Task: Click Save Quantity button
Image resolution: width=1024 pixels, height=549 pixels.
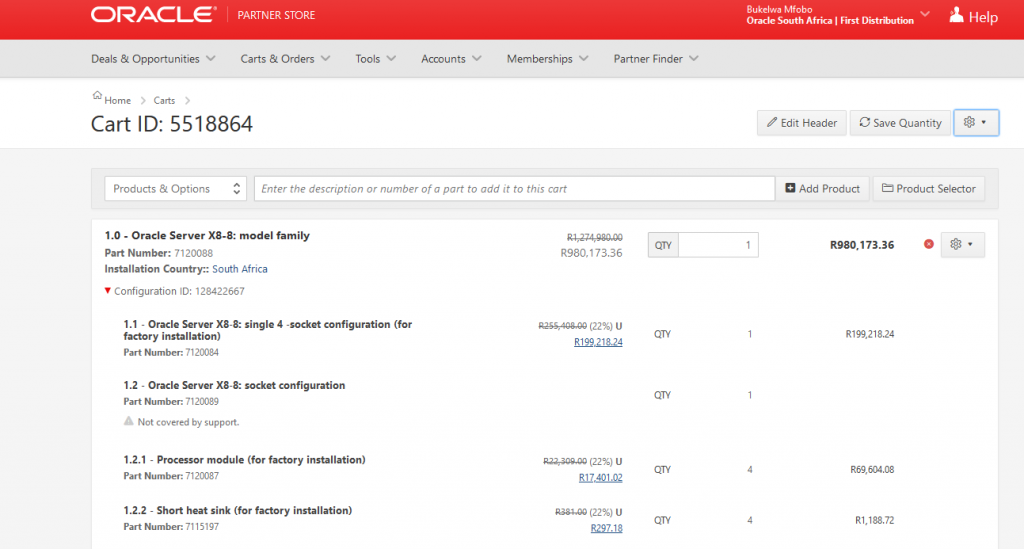Action: coord(899,123)
